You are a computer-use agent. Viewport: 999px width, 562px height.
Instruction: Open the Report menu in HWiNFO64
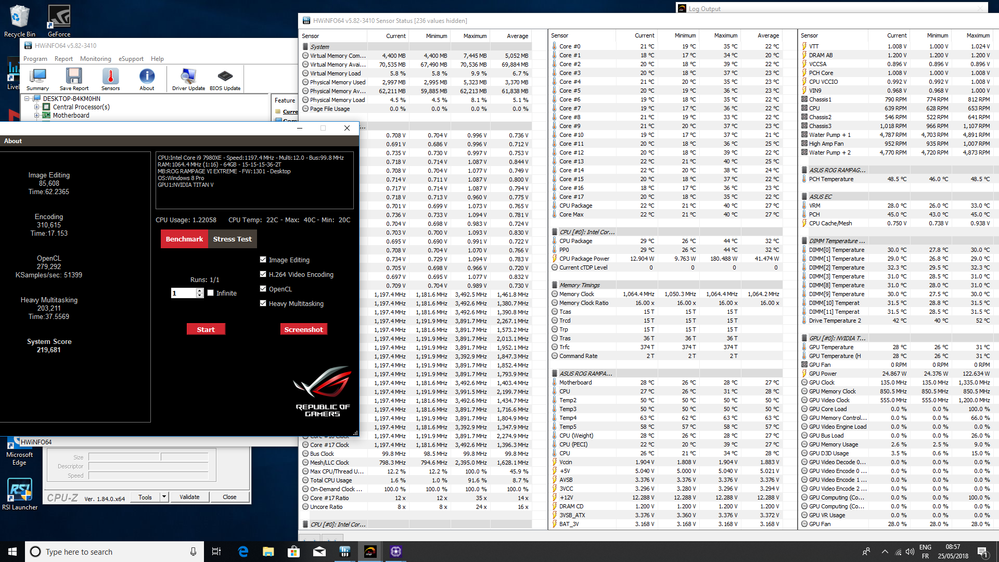(x=63, y=59)
